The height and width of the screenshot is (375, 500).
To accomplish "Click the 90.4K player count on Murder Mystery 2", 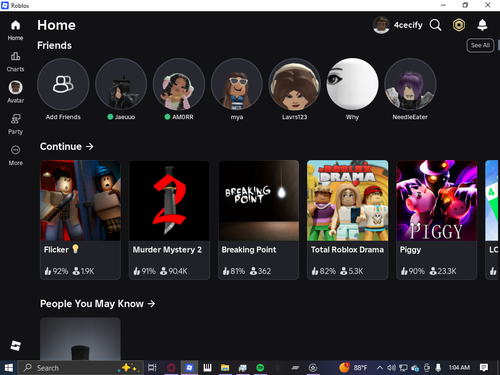I will coord(174,271).
